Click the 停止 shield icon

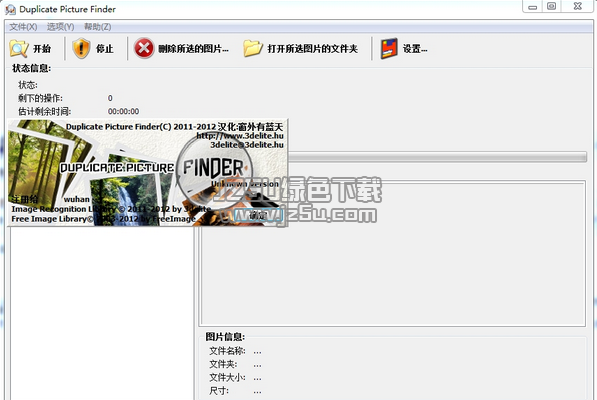(81, 49)
